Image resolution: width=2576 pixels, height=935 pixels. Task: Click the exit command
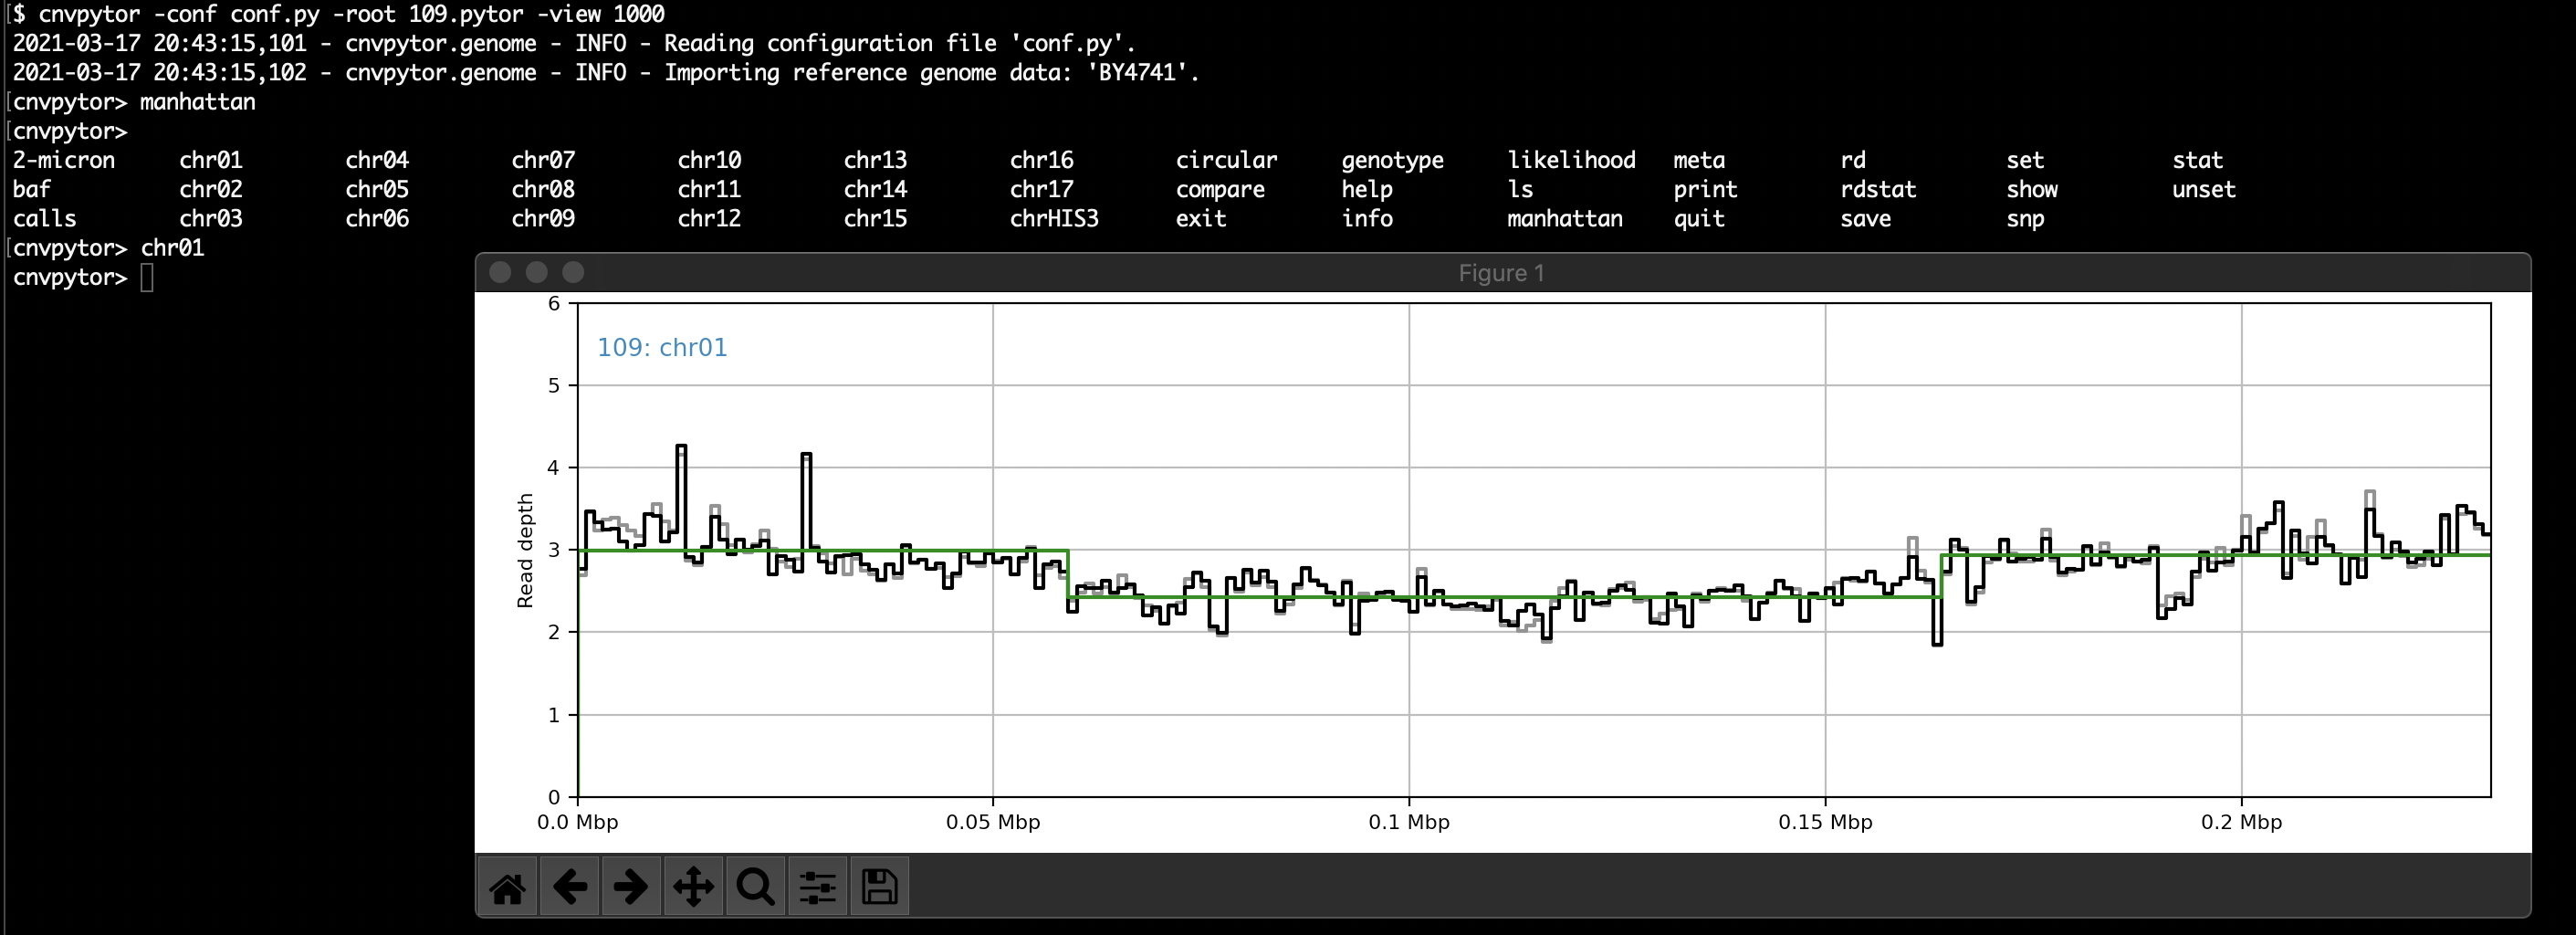1199,218
